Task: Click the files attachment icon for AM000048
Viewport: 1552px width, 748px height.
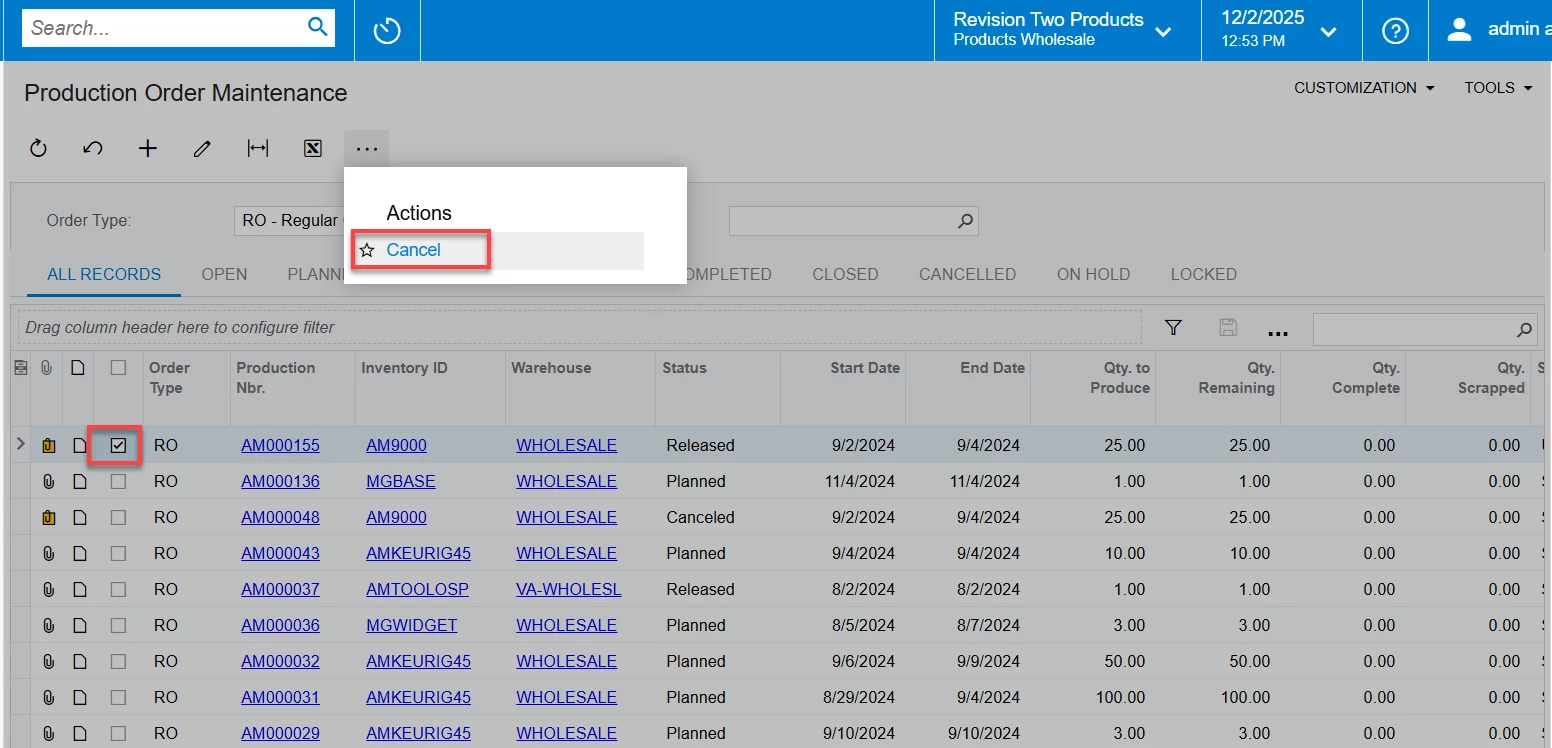Action: click(x=49, y=518)
